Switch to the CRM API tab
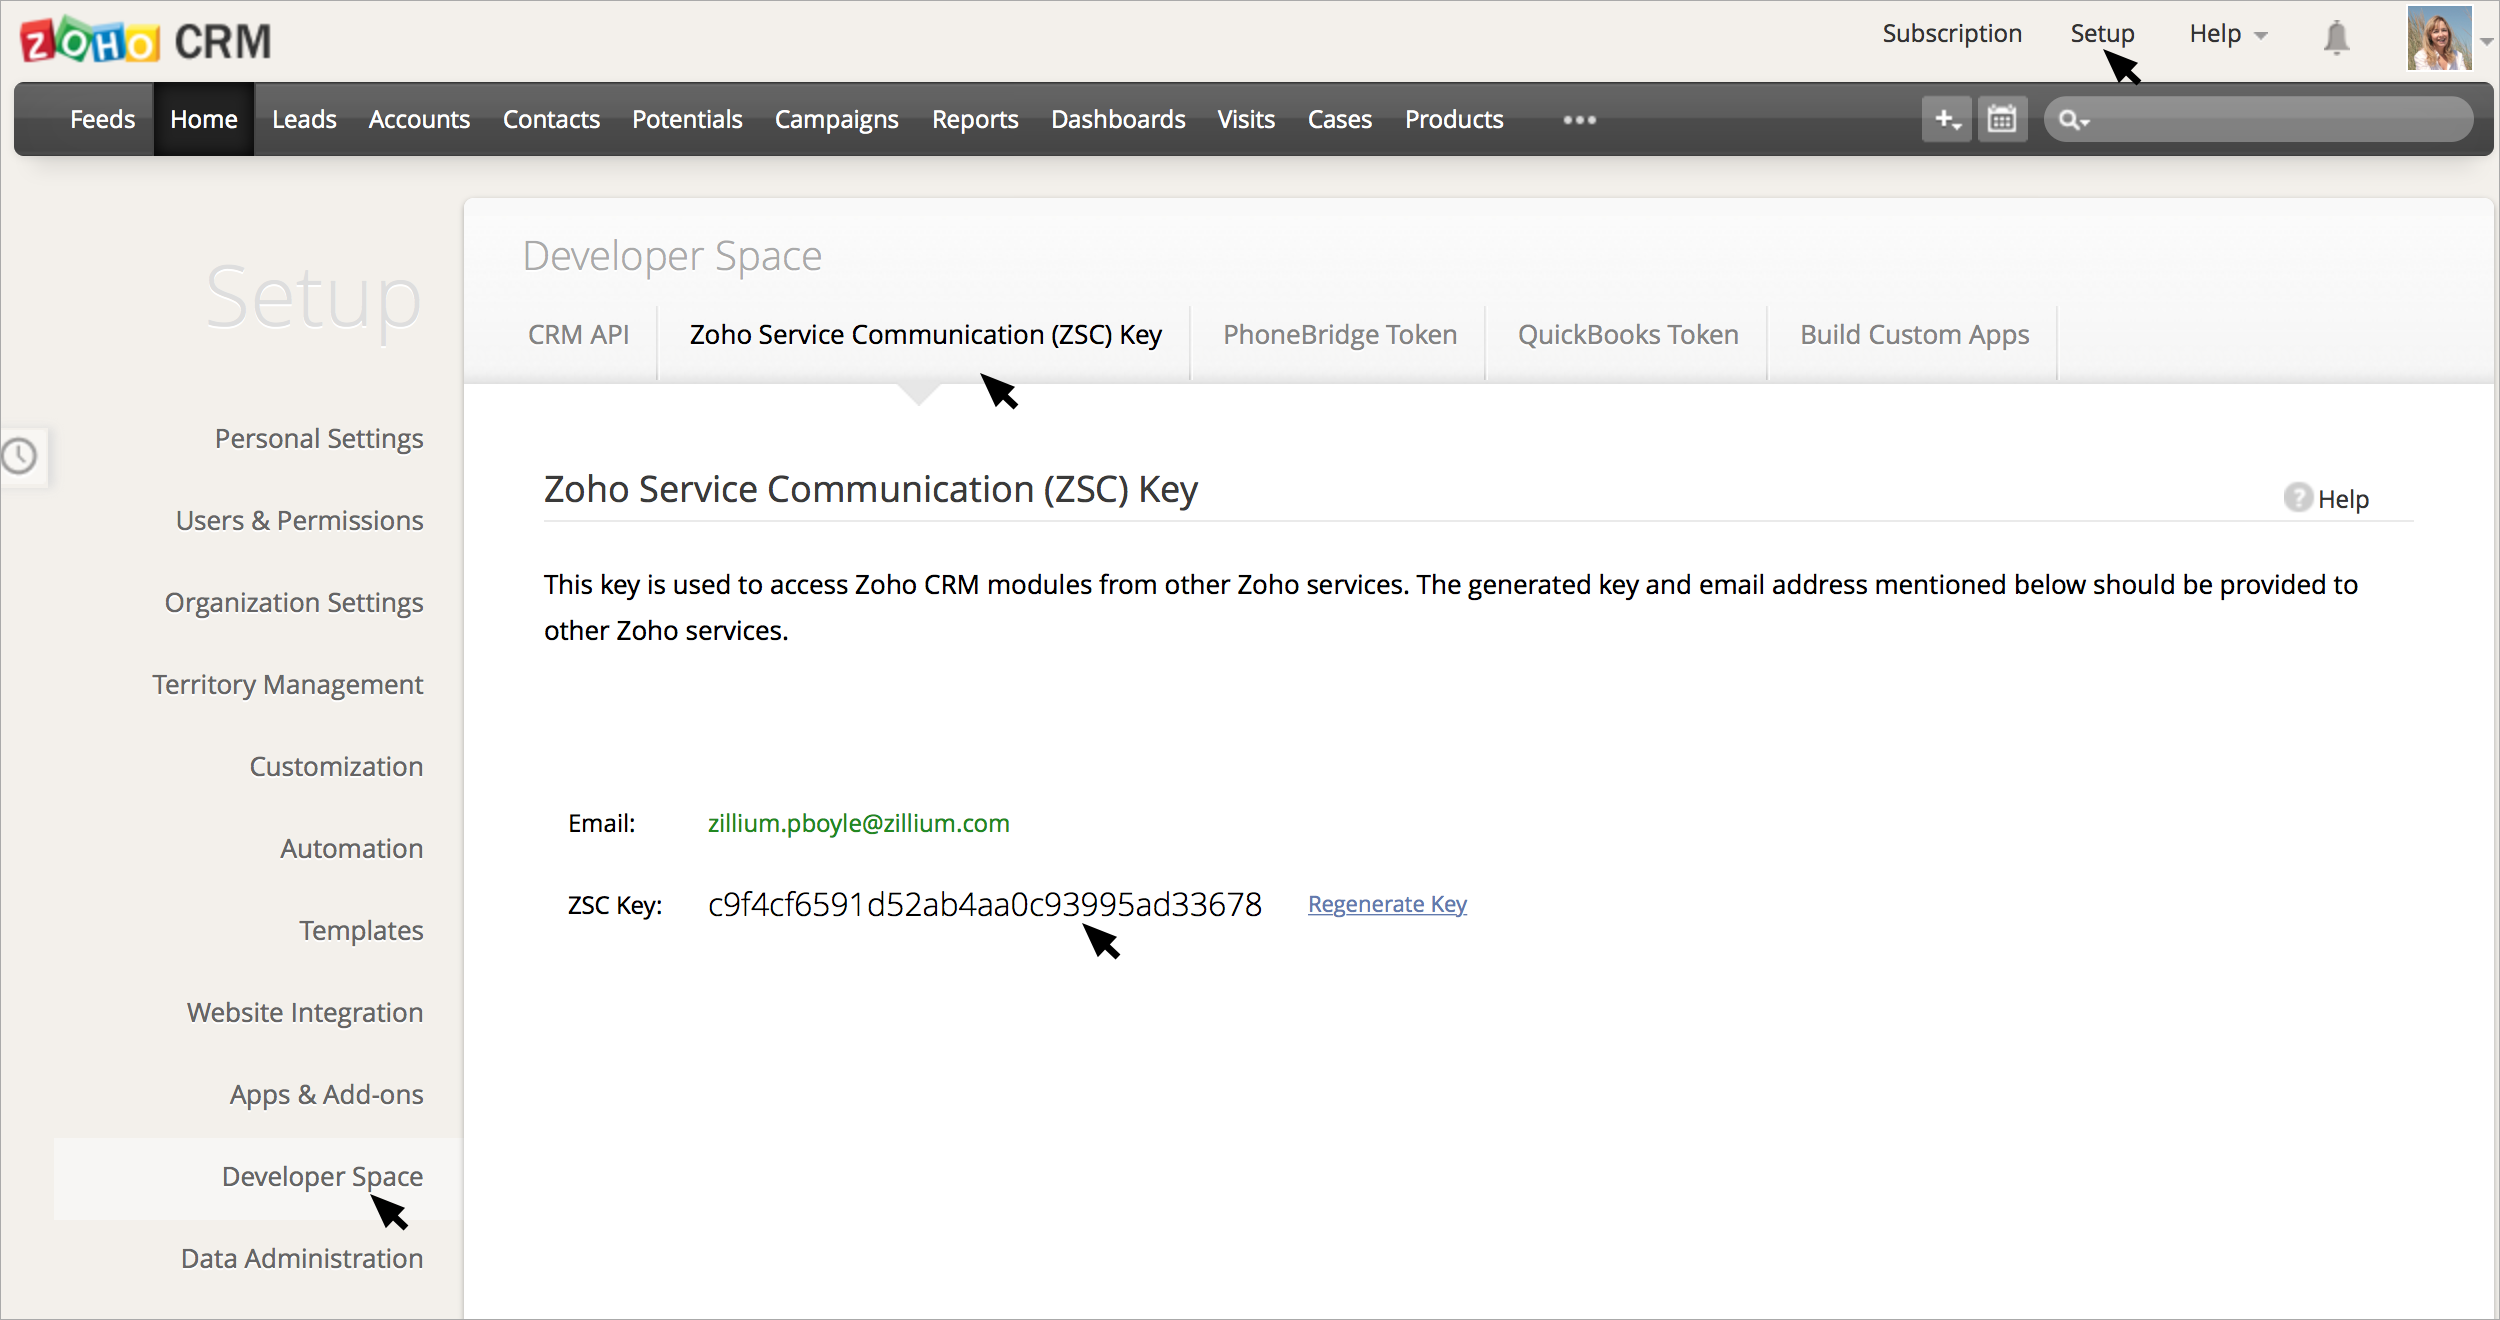The image size is (2500, 1320). (x=578, y=334)
